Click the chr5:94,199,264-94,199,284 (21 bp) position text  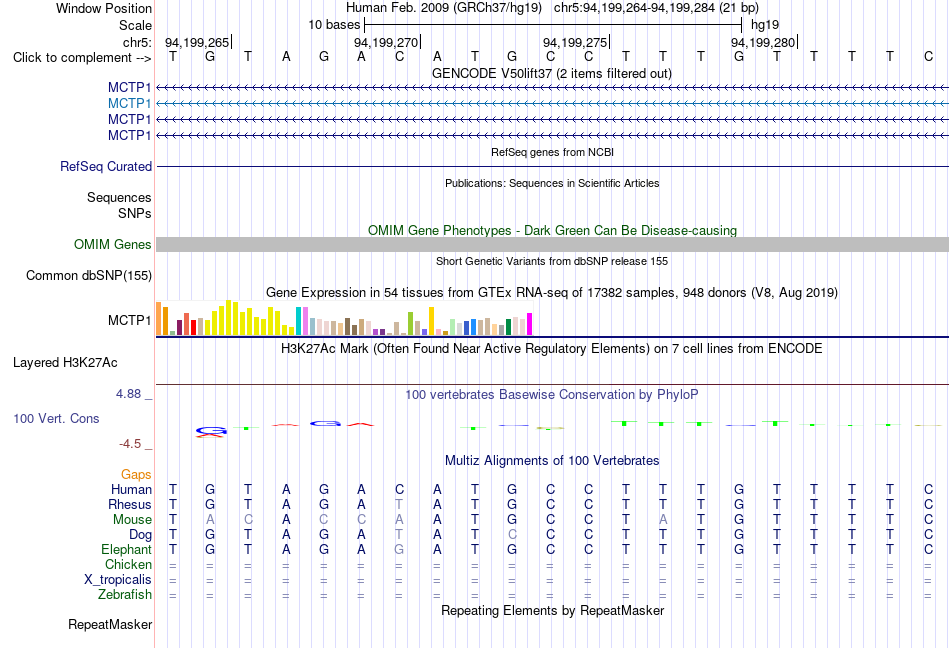point(656,8)
